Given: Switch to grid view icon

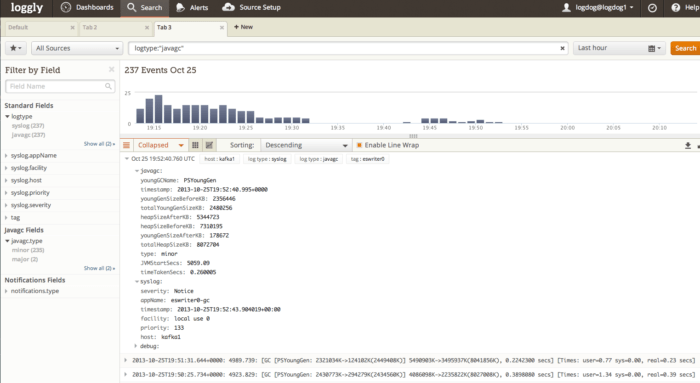Looking at the screenshot, I should [195, 145].
